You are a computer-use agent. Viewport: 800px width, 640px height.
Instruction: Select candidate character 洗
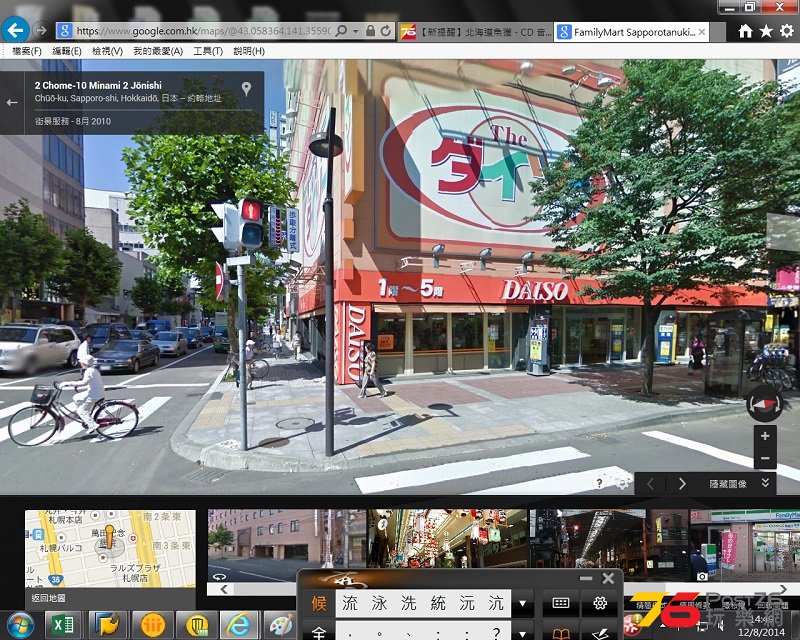point(408,603)
